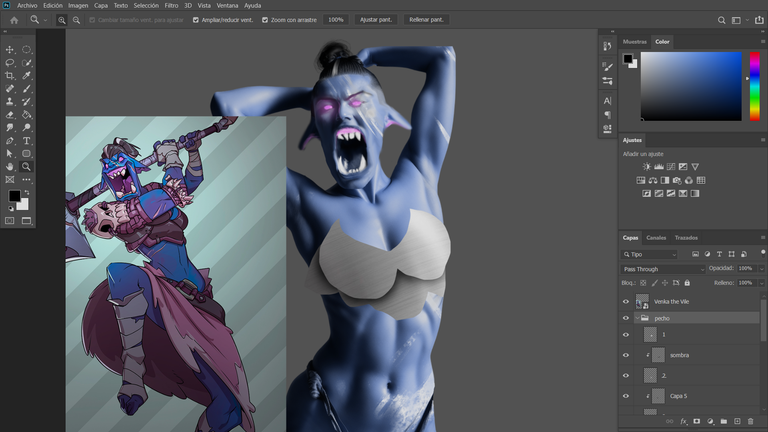Open the Edición menu

point(53,5)
